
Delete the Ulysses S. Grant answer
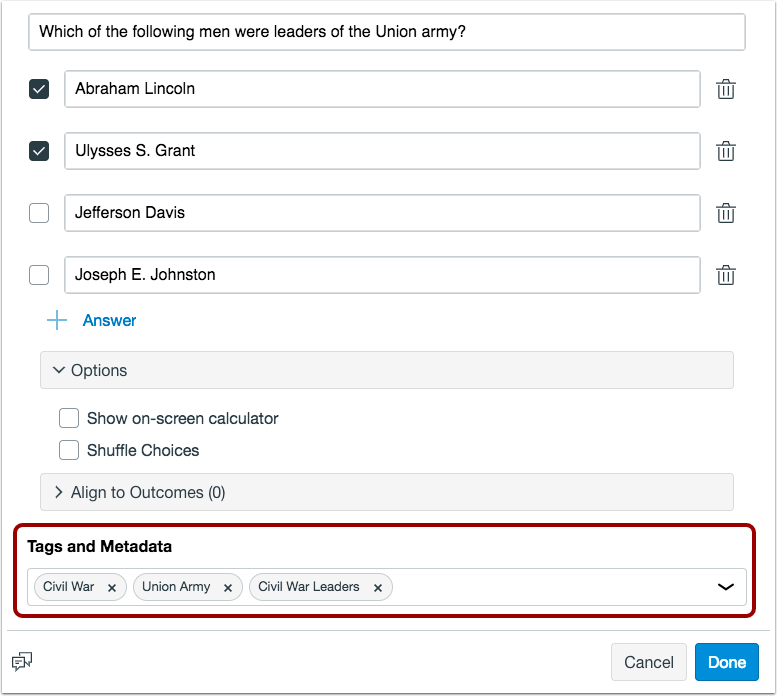click(726, 151)
